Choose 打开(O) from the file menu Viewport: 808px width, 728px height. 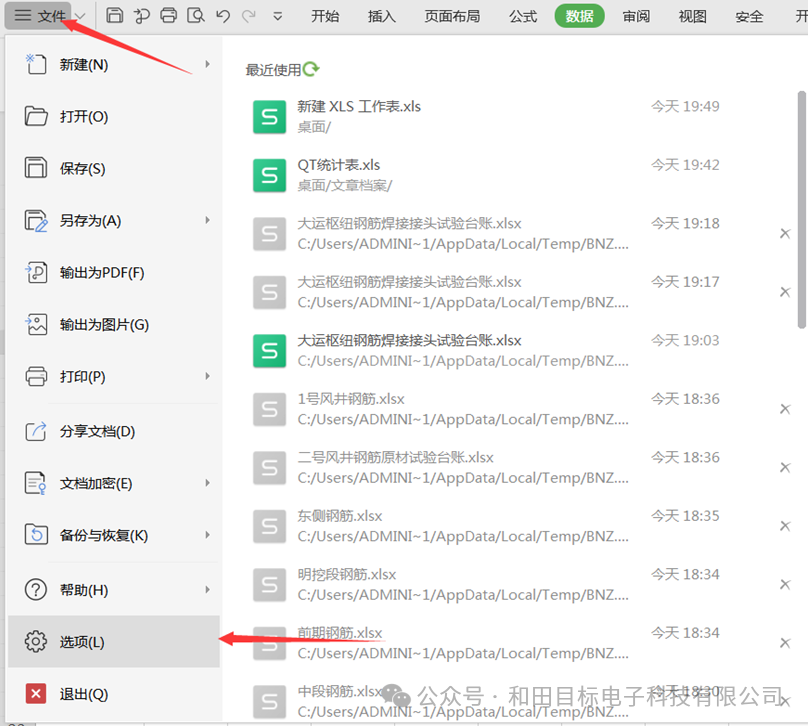(x=113, y=117)
